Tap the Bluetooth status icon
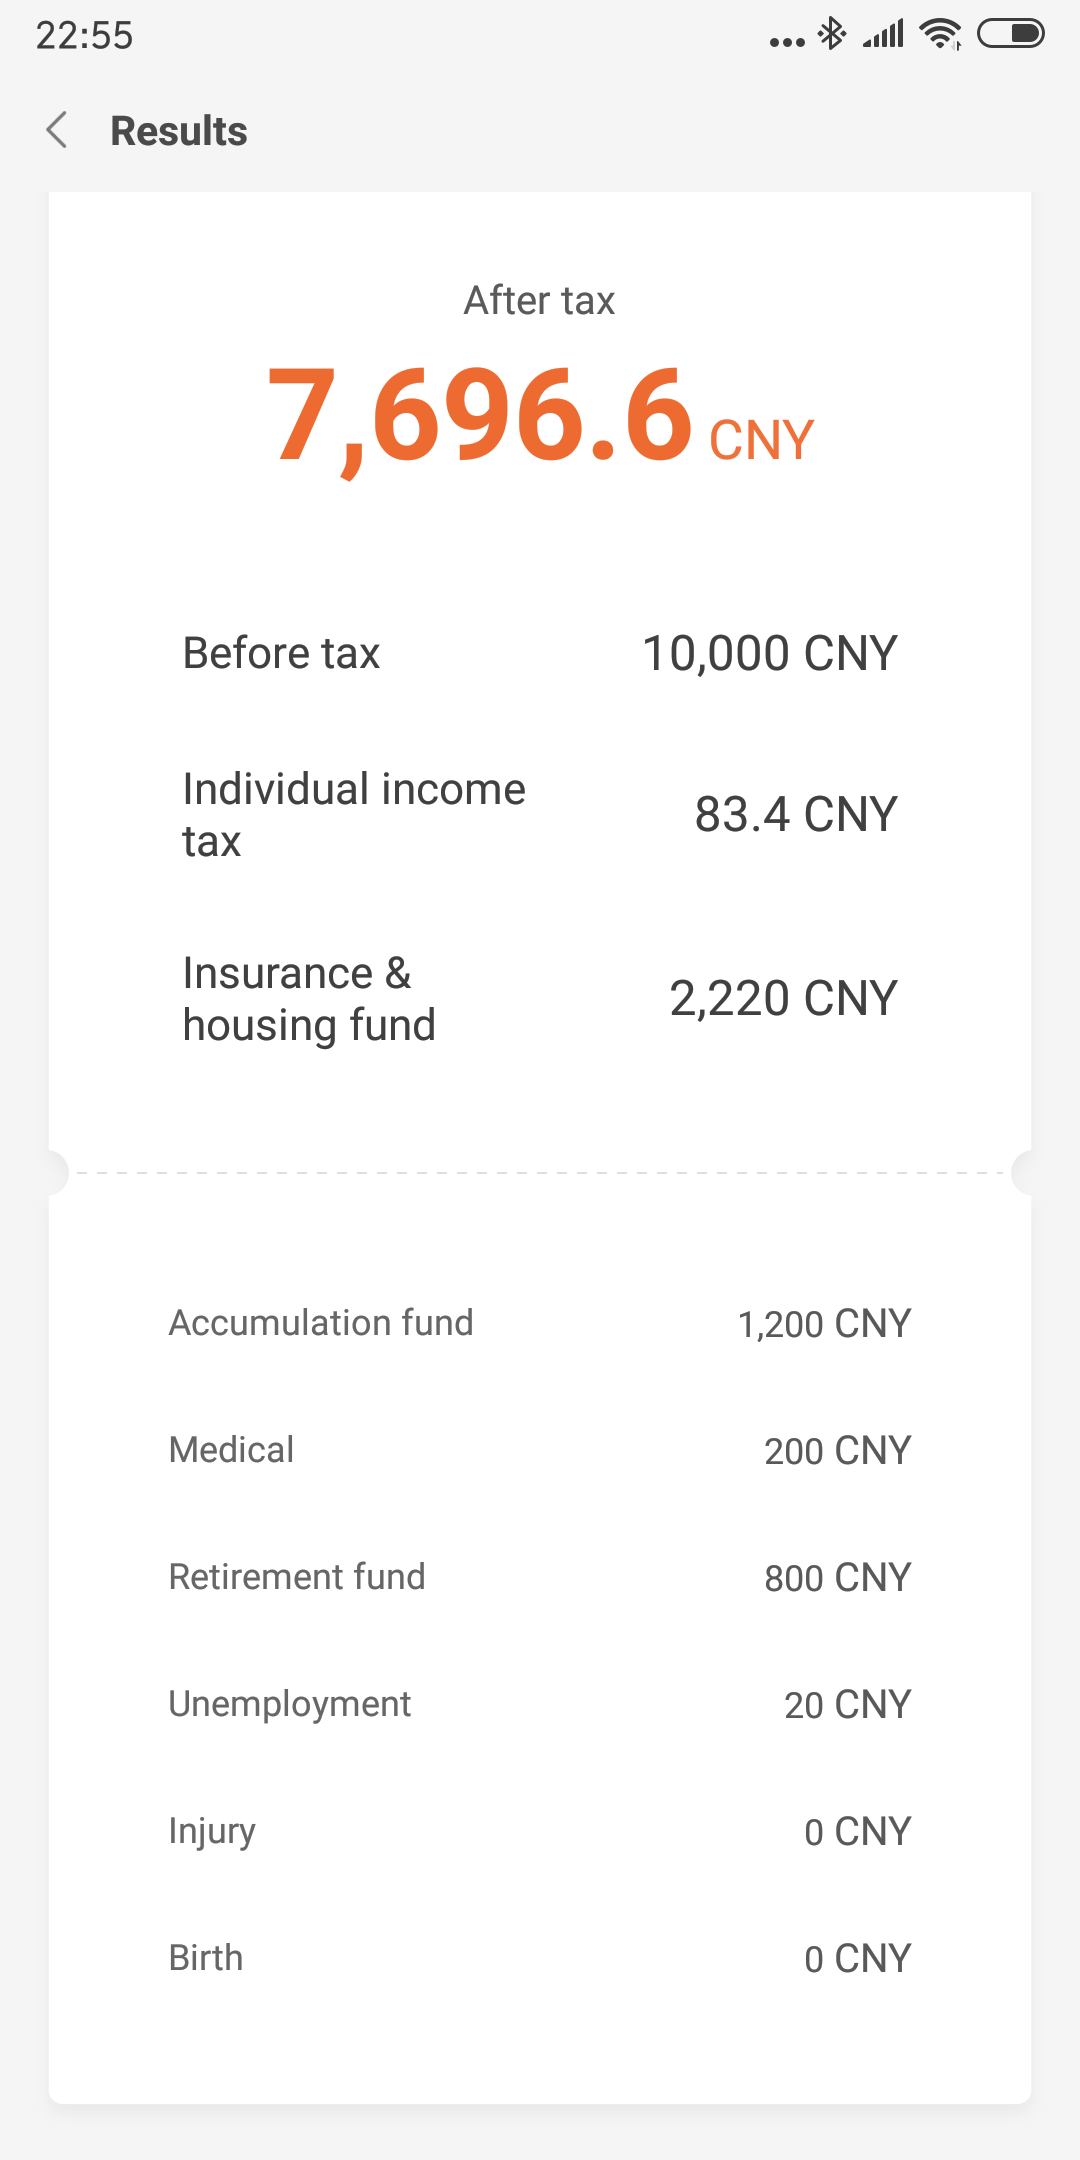This screenshot has height=2160, width=1080. pyautogui.click(x=831, y=34)
